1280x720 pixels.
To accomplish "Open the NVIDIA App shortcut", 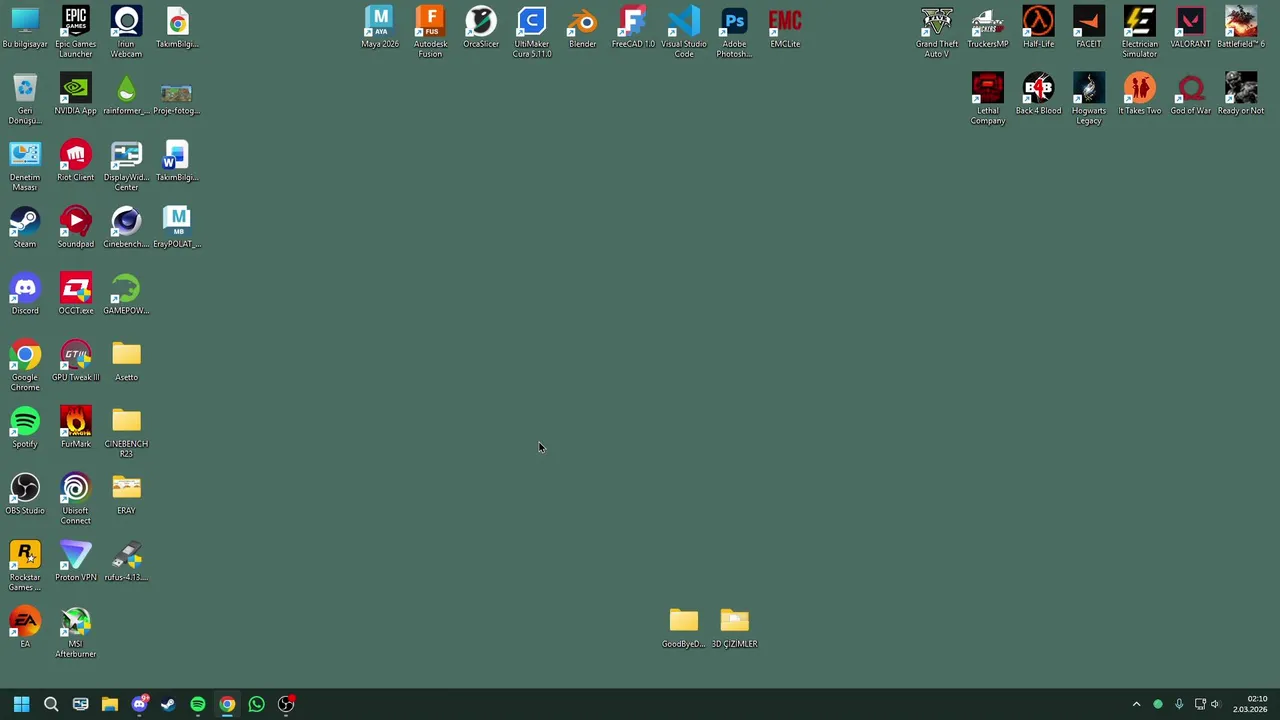I will (75, 93).
